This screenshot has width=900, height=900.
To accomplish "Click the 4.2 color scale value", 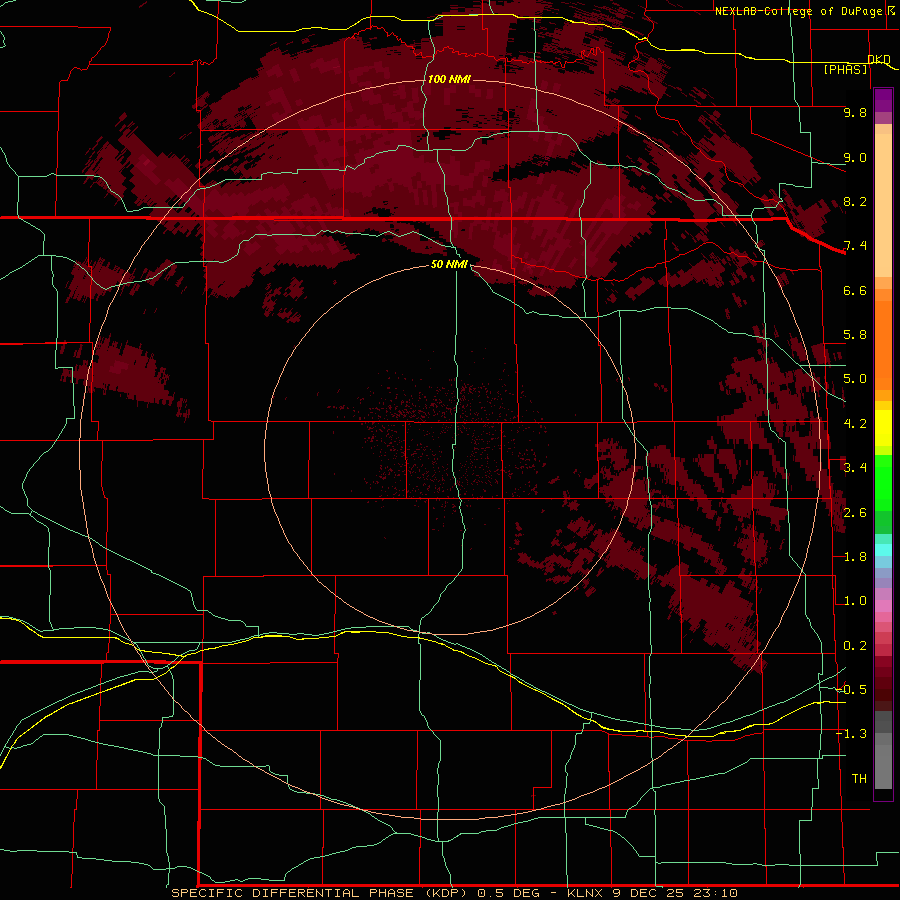I will click(855, 424).
